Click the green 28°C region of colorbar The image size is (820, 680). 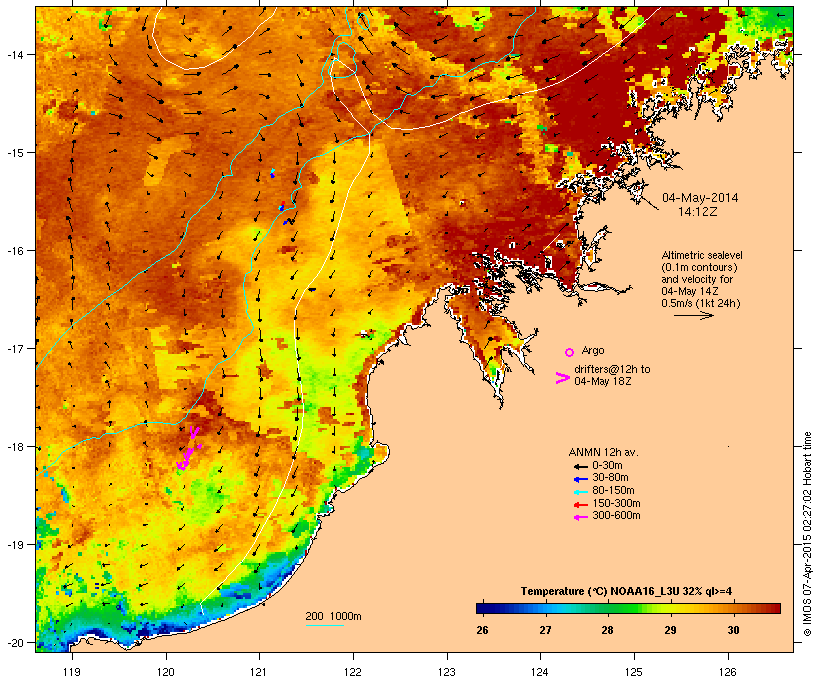point(608,608)
